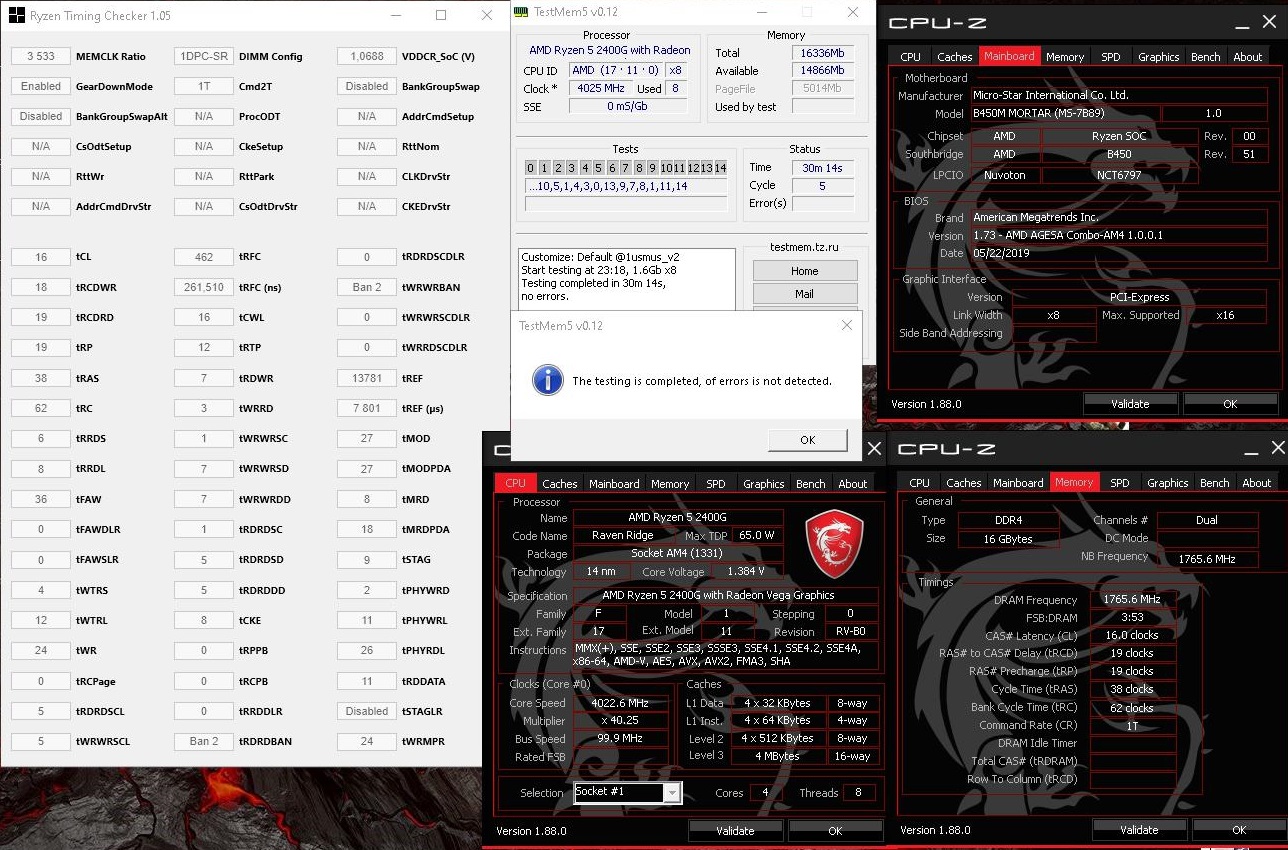
Task: Click the Mail button in TestMem5
Action: pyautogui.click(x=804, y=294)
